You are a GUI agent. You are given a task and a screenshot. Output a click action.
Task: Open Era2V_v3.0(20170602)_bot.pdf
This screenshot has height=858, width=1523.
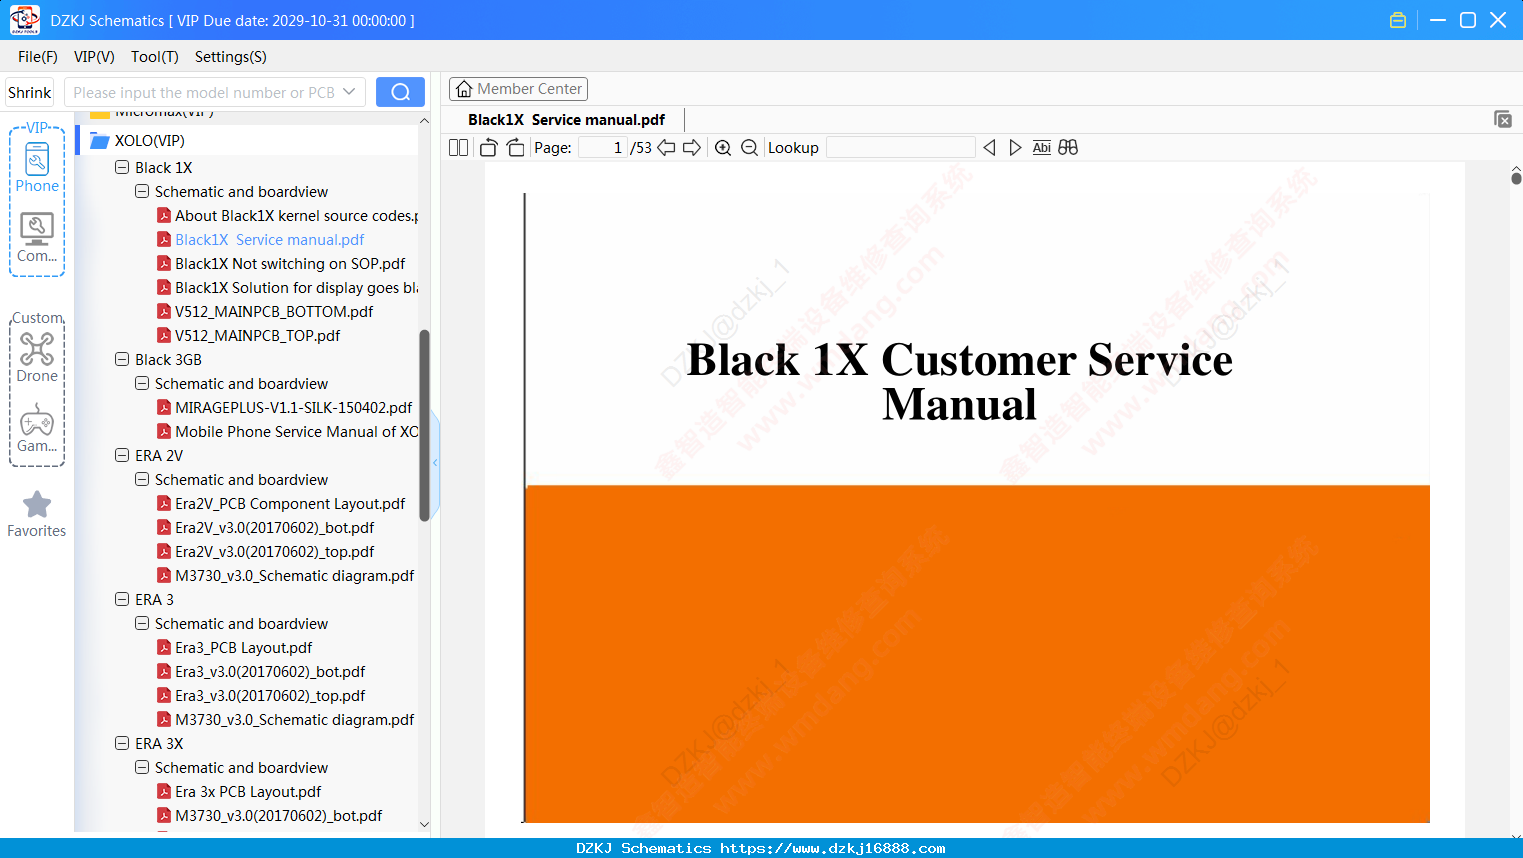275,528
